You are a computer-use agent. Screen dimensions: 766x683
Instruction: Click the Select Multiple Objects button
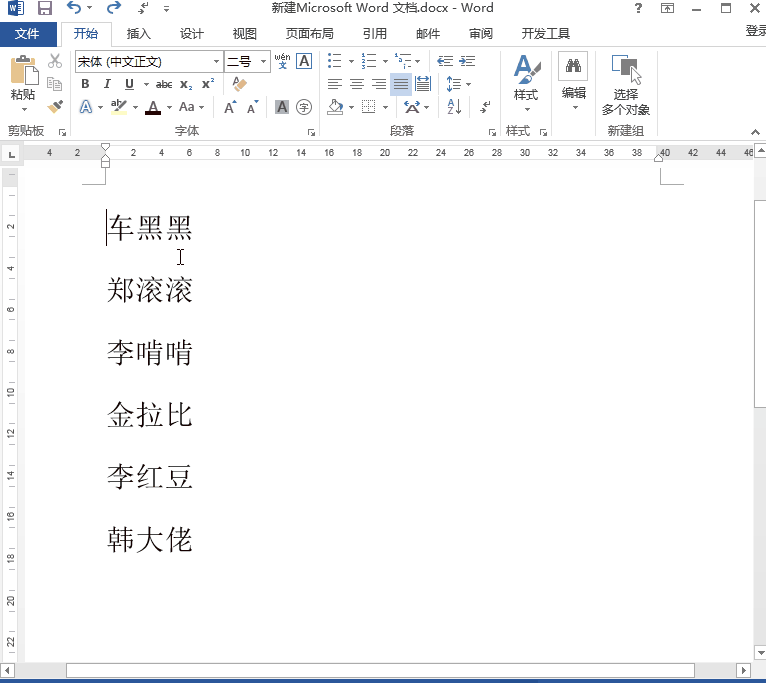626,84
